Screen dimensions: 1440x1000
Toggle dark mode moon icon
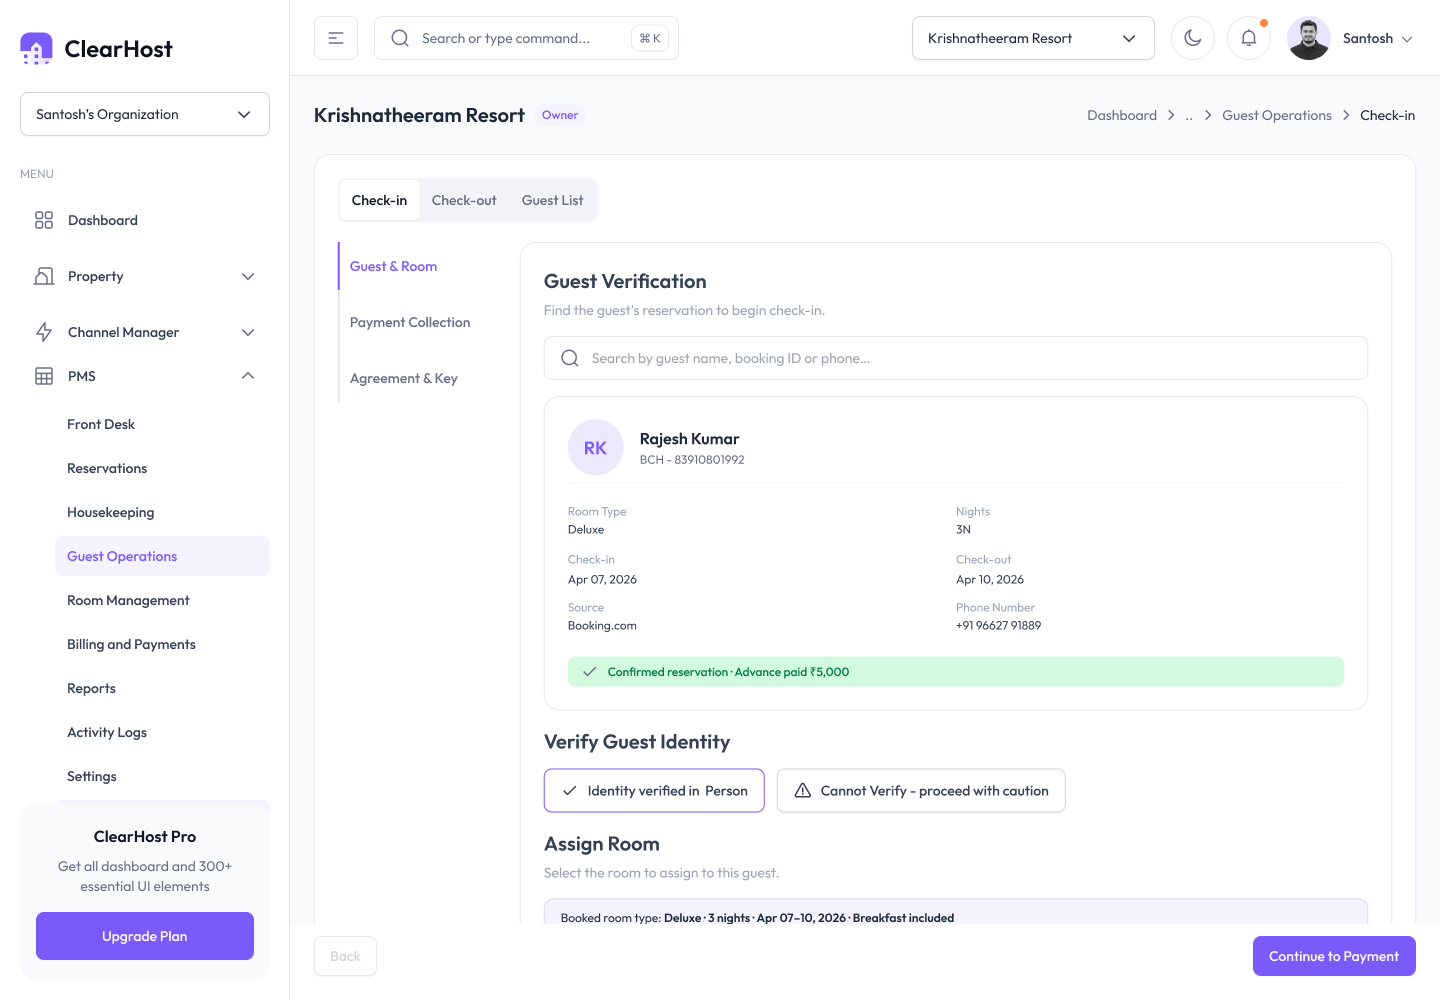tap(1193, 38)
